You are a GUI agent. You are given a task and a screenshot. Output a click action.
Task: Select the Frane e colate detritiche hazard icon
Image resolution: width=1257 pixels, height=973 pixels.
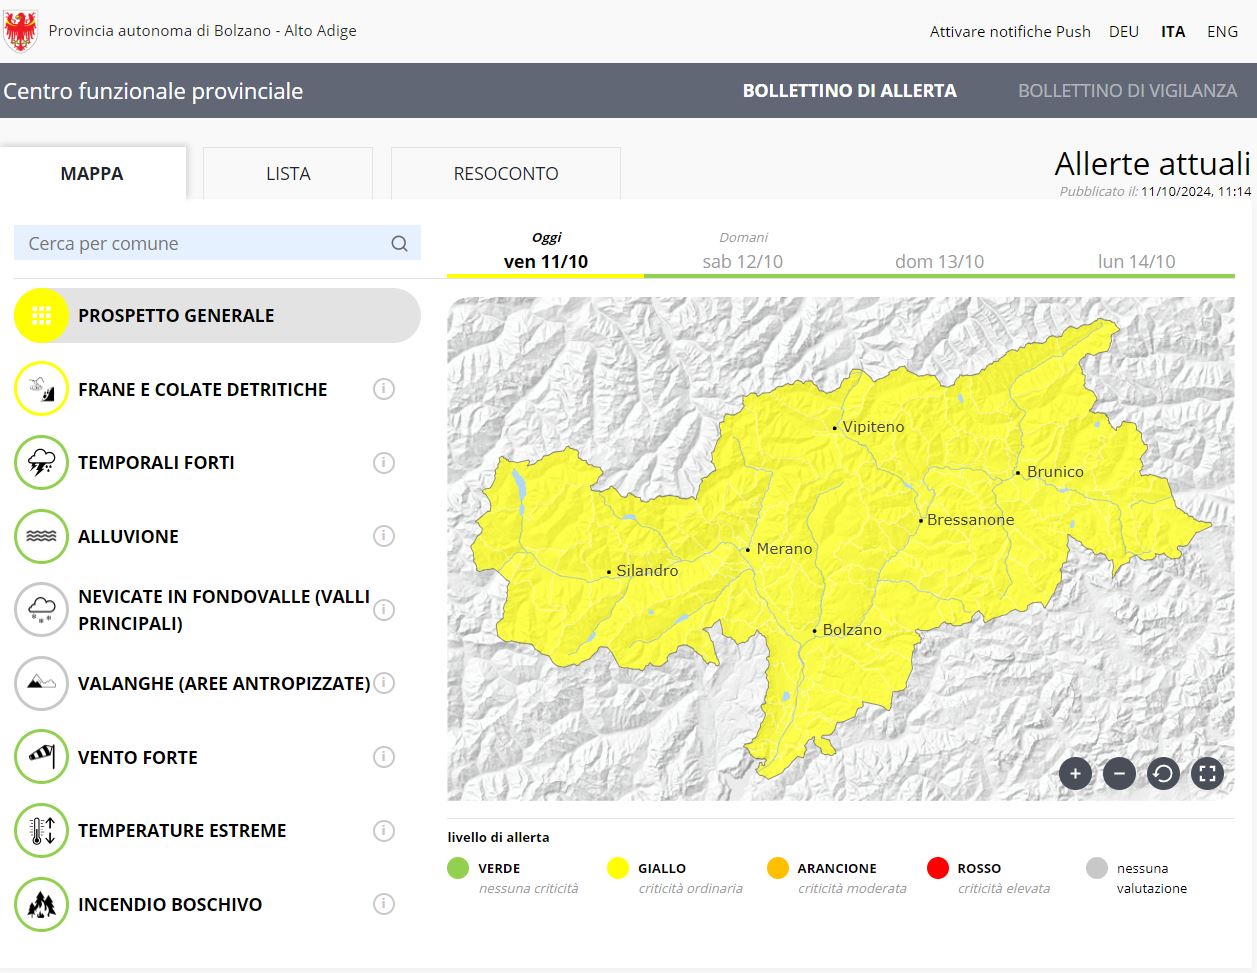(x=41, y=389)
